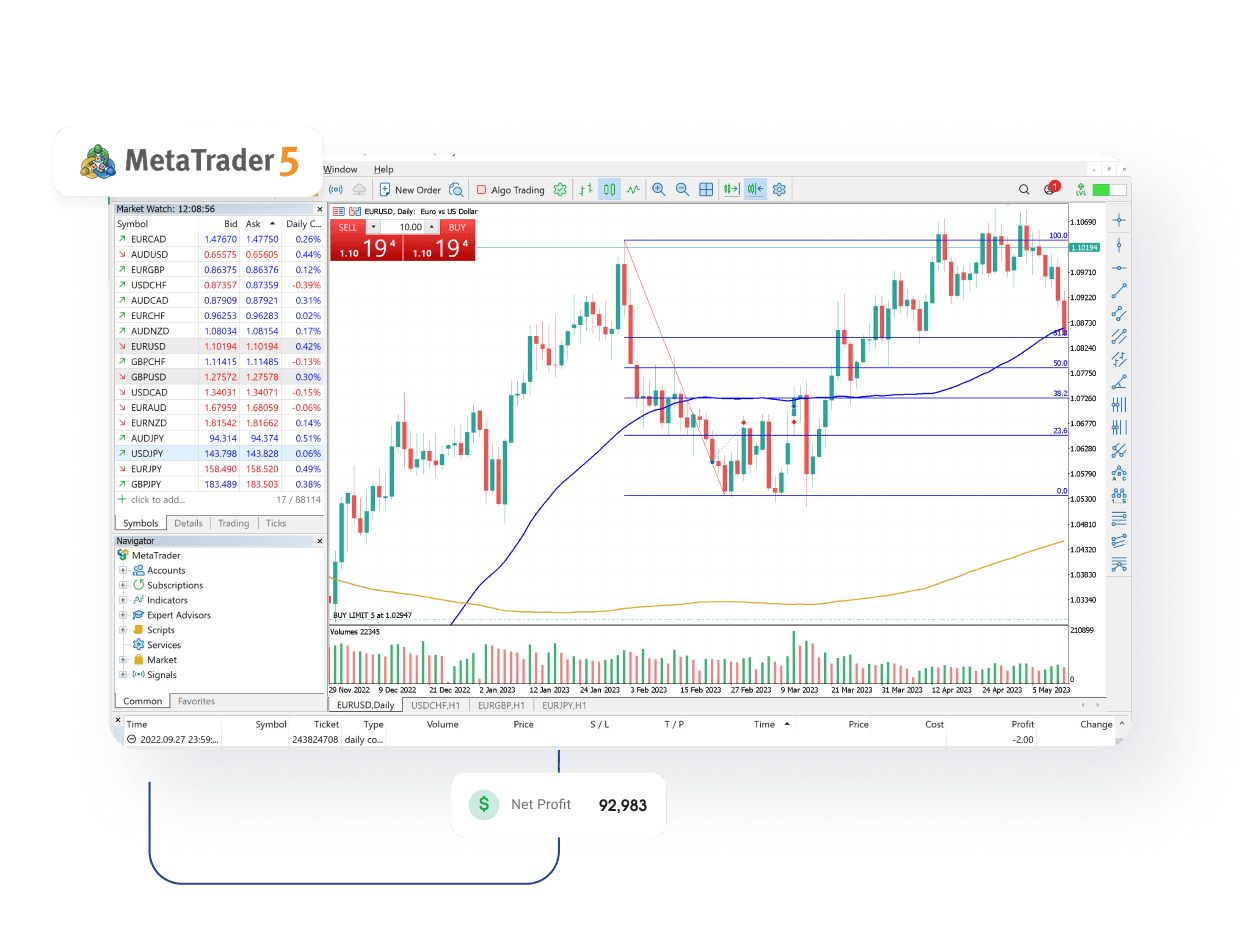This screenshot has height=928, width=1249.
Task: Switch to bar chart view
Action: tap(587, 189)
